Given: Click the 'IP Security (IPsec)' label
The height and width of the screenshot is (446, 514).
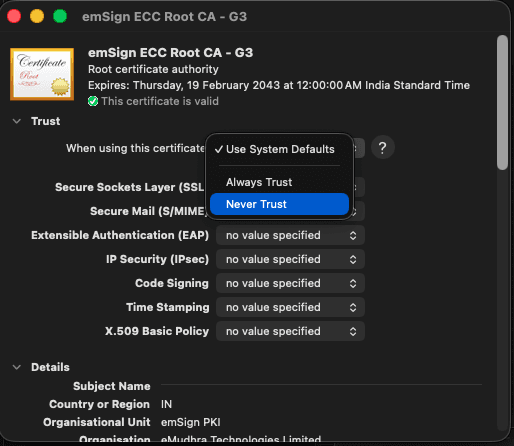Looking at the screenshot, I should click(x=157, y=259).
